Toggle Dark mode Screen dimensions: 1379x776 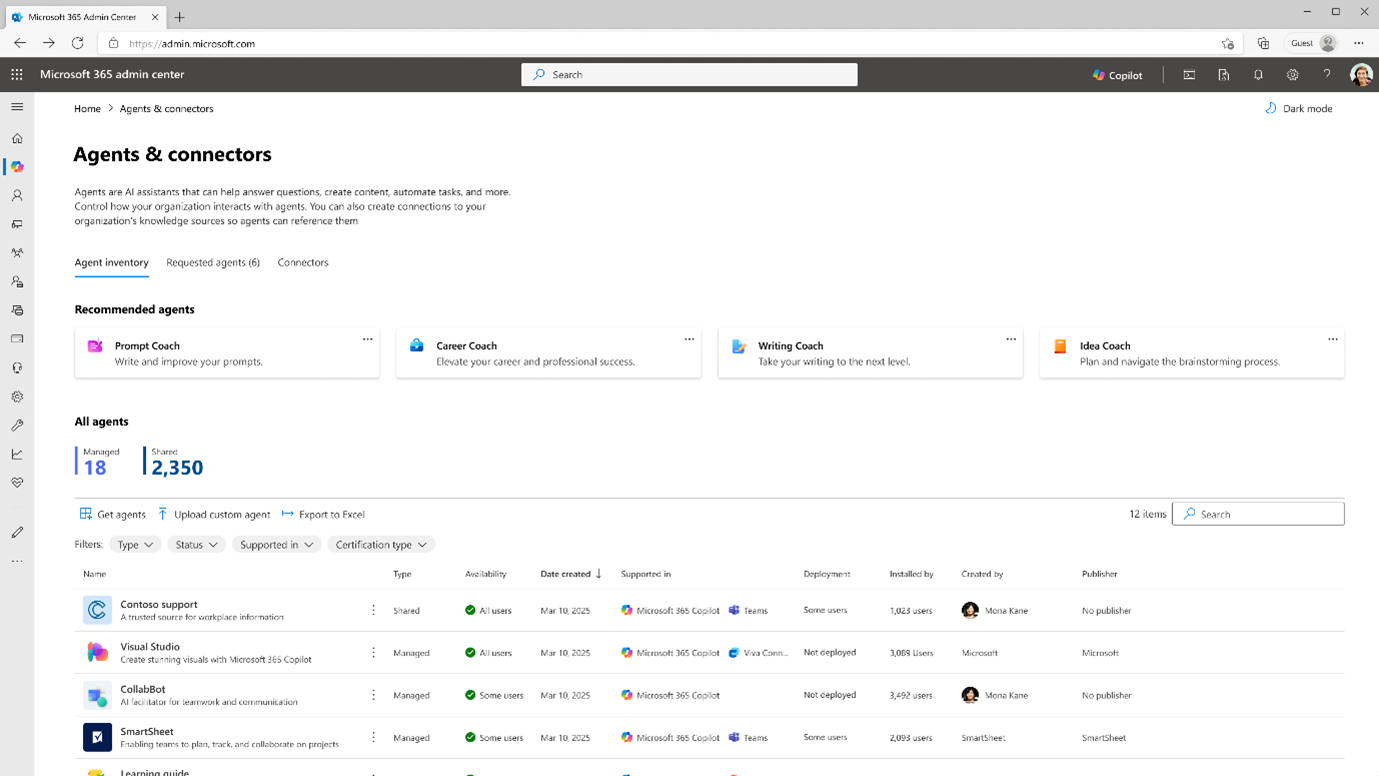coord(1299,108)
